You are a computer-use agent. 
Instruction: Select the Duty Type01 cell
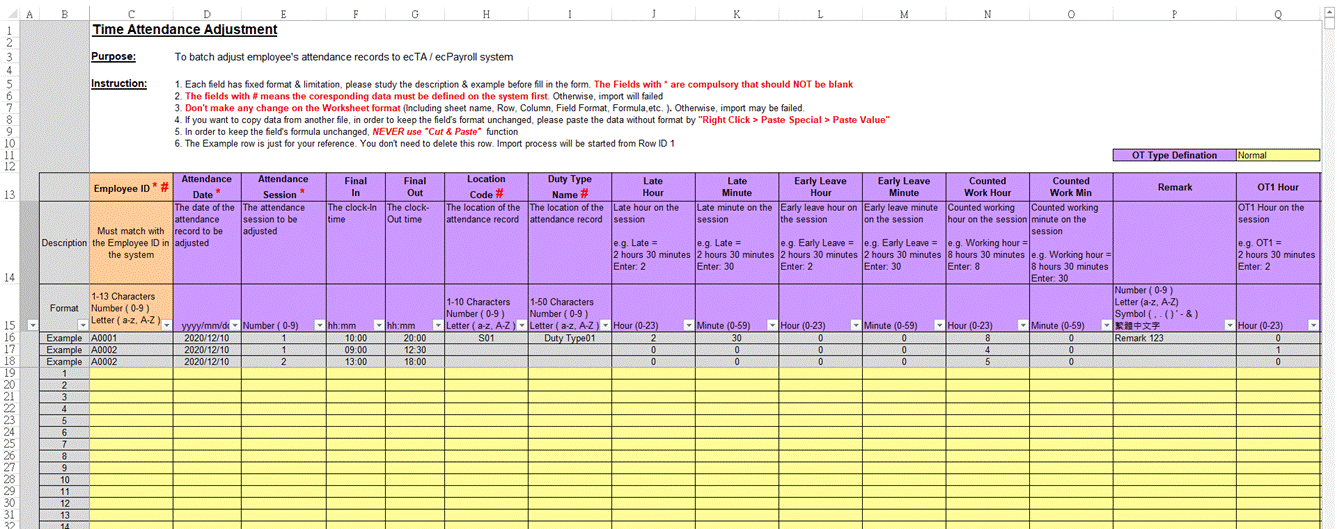point(569,339)
